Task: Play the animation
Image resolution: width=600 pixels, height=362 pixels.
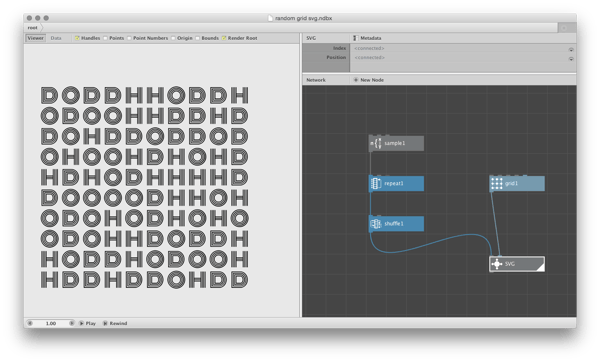Action: click(87, 323)
